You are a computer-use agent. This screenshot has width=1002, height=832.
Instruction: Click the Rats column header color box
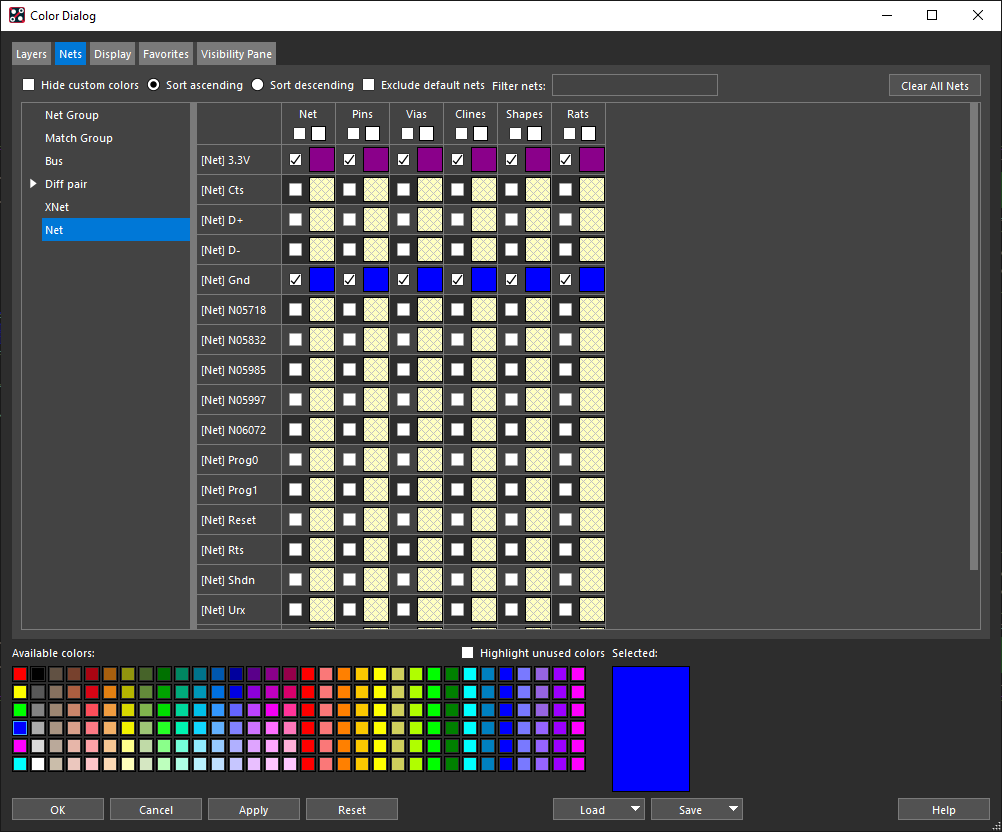point(589,134)
